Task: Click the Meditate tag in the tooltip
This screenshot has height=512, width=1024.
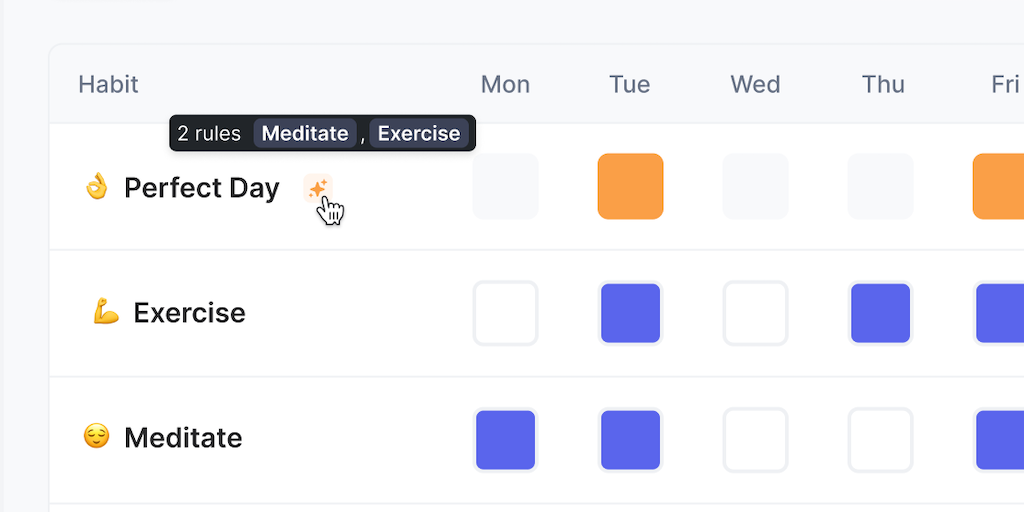Action: (x=305, y=133)
